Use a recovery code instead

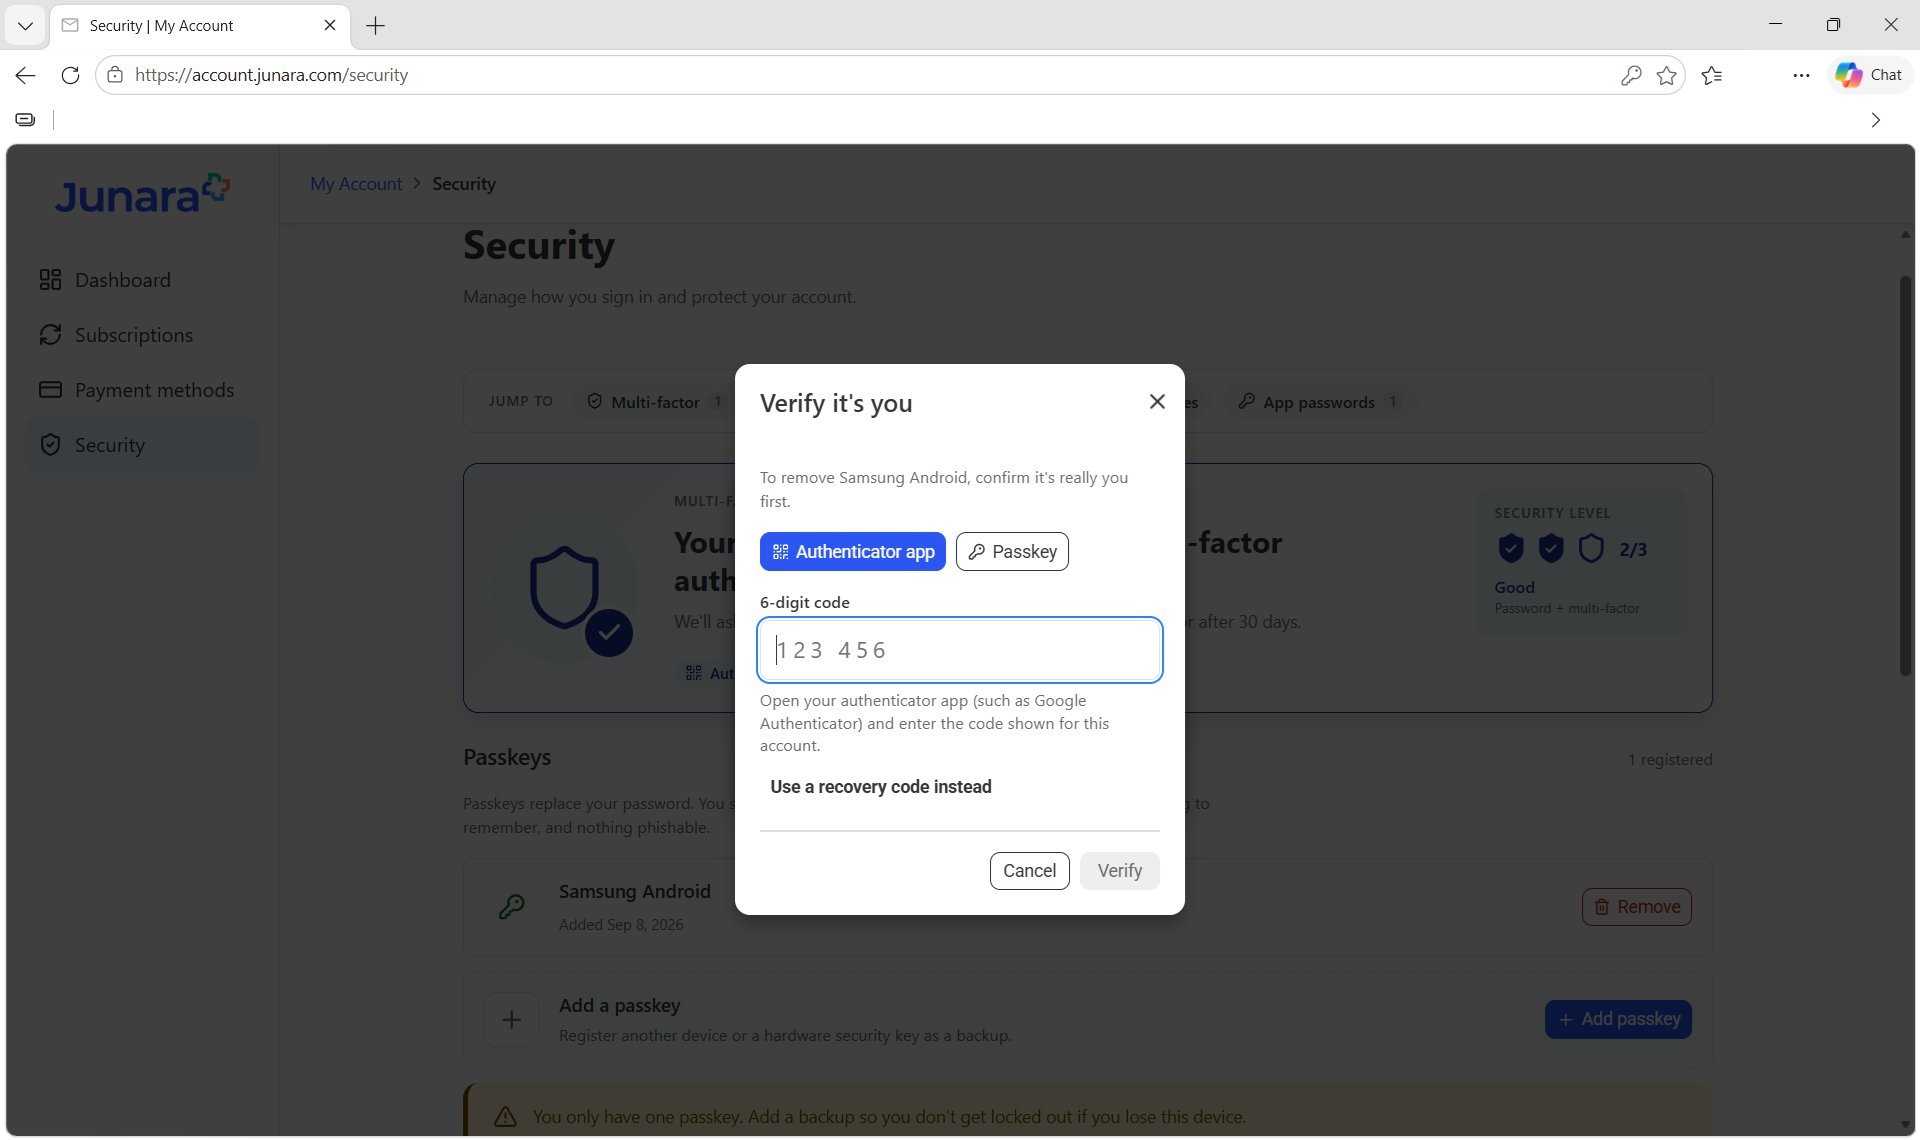click(x=880, y=787)
